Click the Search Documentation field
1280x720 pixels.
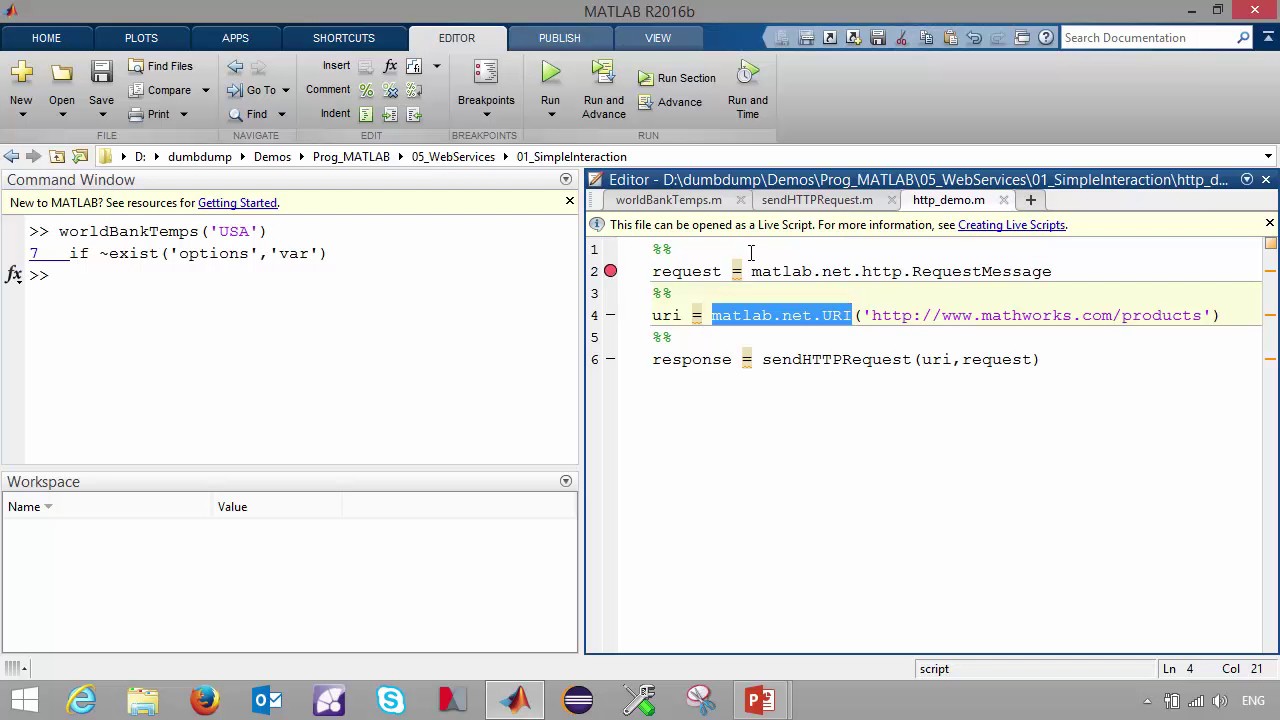(1148, 38)
